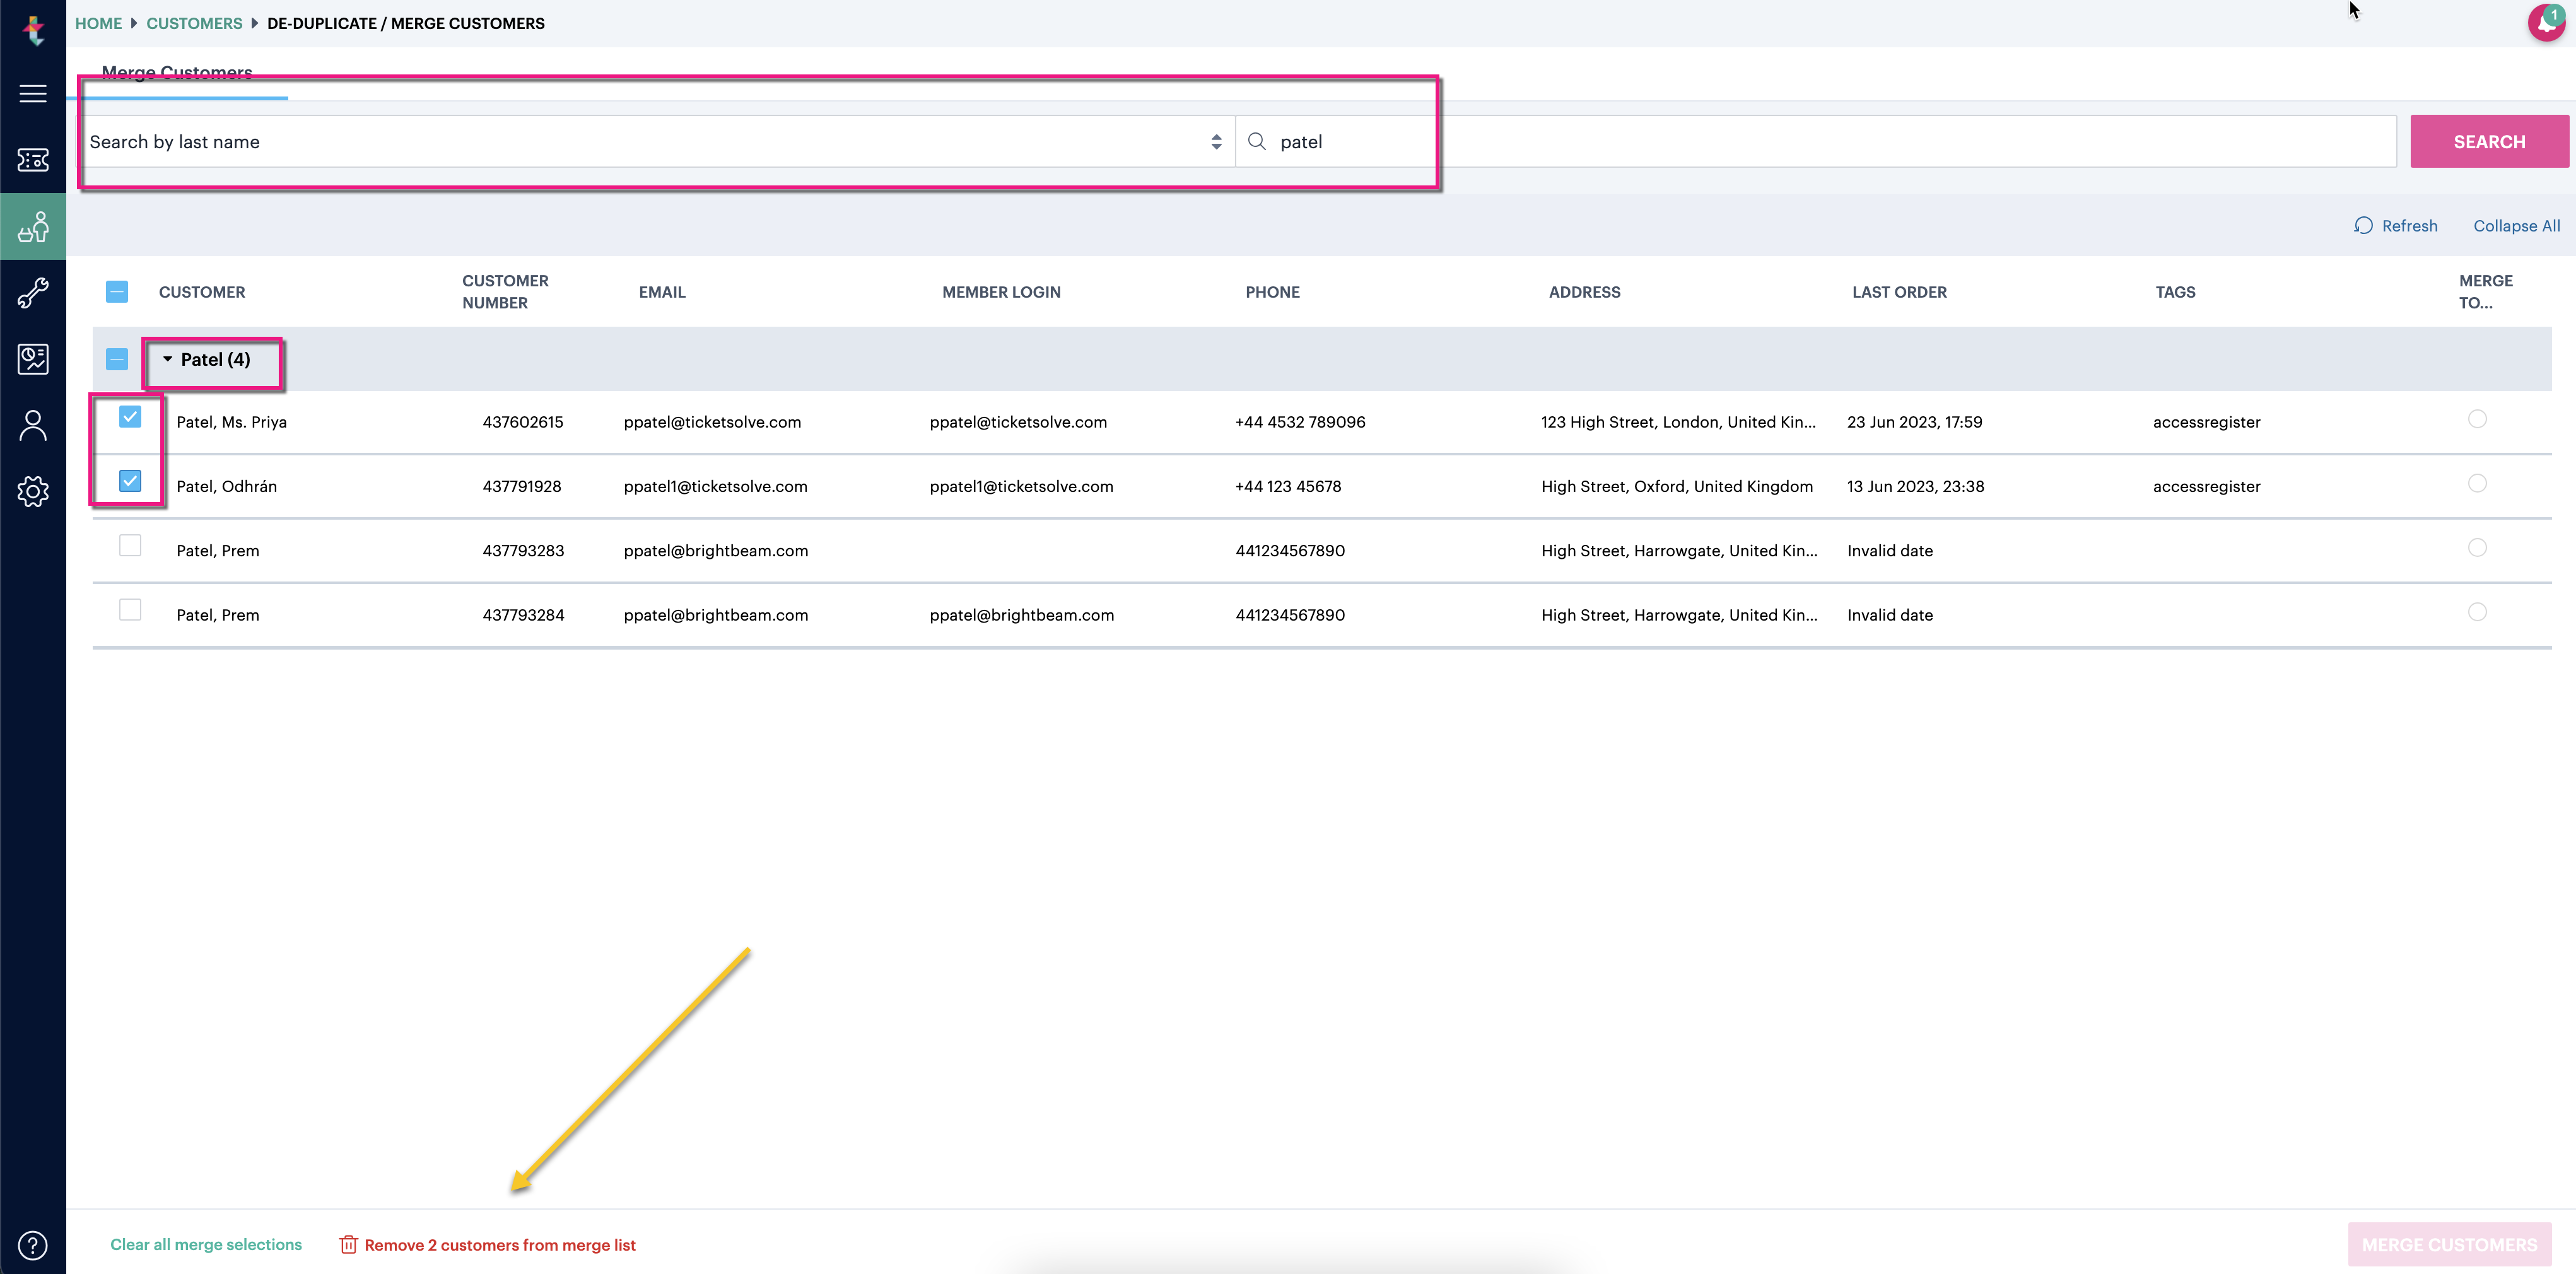Screen dimensions: 2576x1274
Task: Click the MEMBER LOGIN column header
Action: [x=1001, y=292]
